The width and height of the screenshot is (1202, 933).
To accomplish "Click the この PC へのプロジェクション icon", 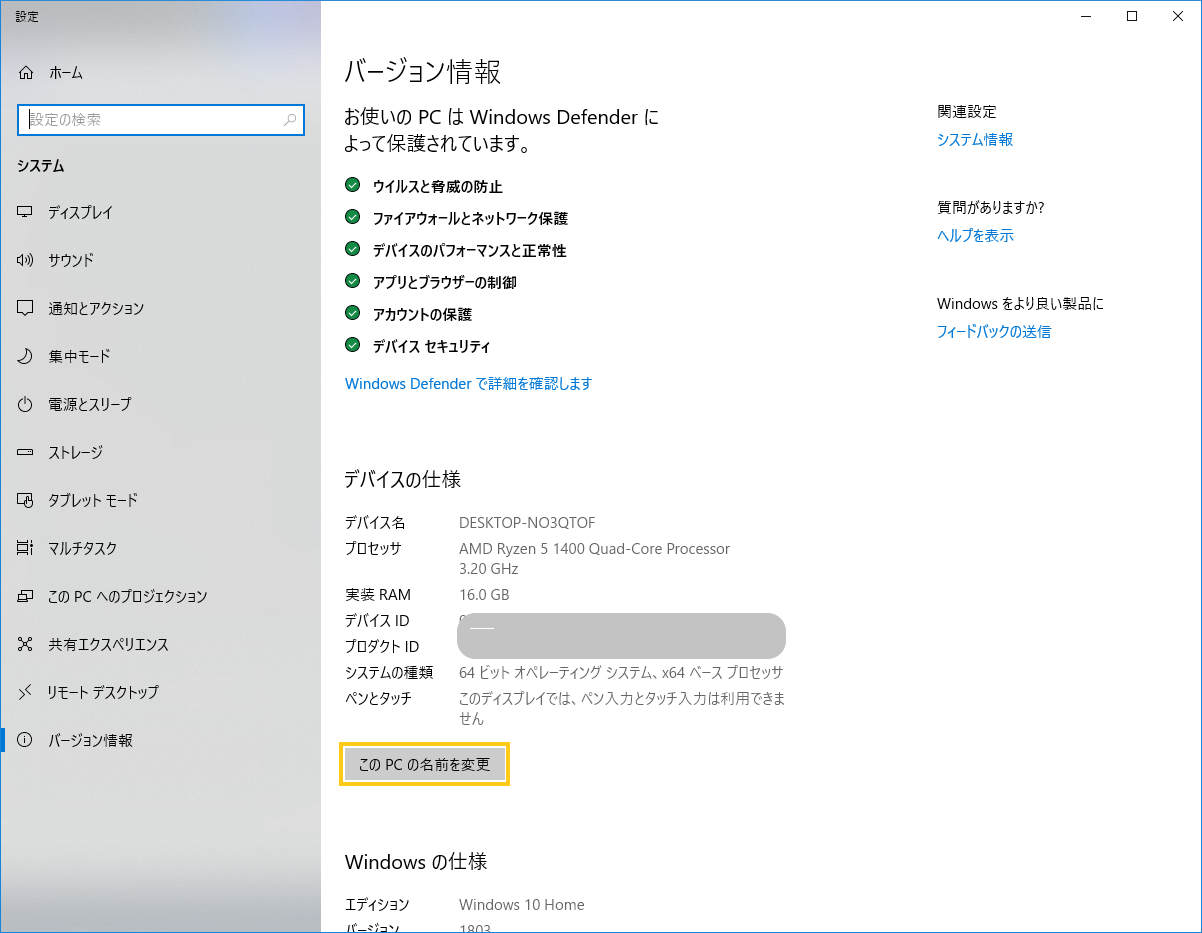I will click(x=26, y=596).
